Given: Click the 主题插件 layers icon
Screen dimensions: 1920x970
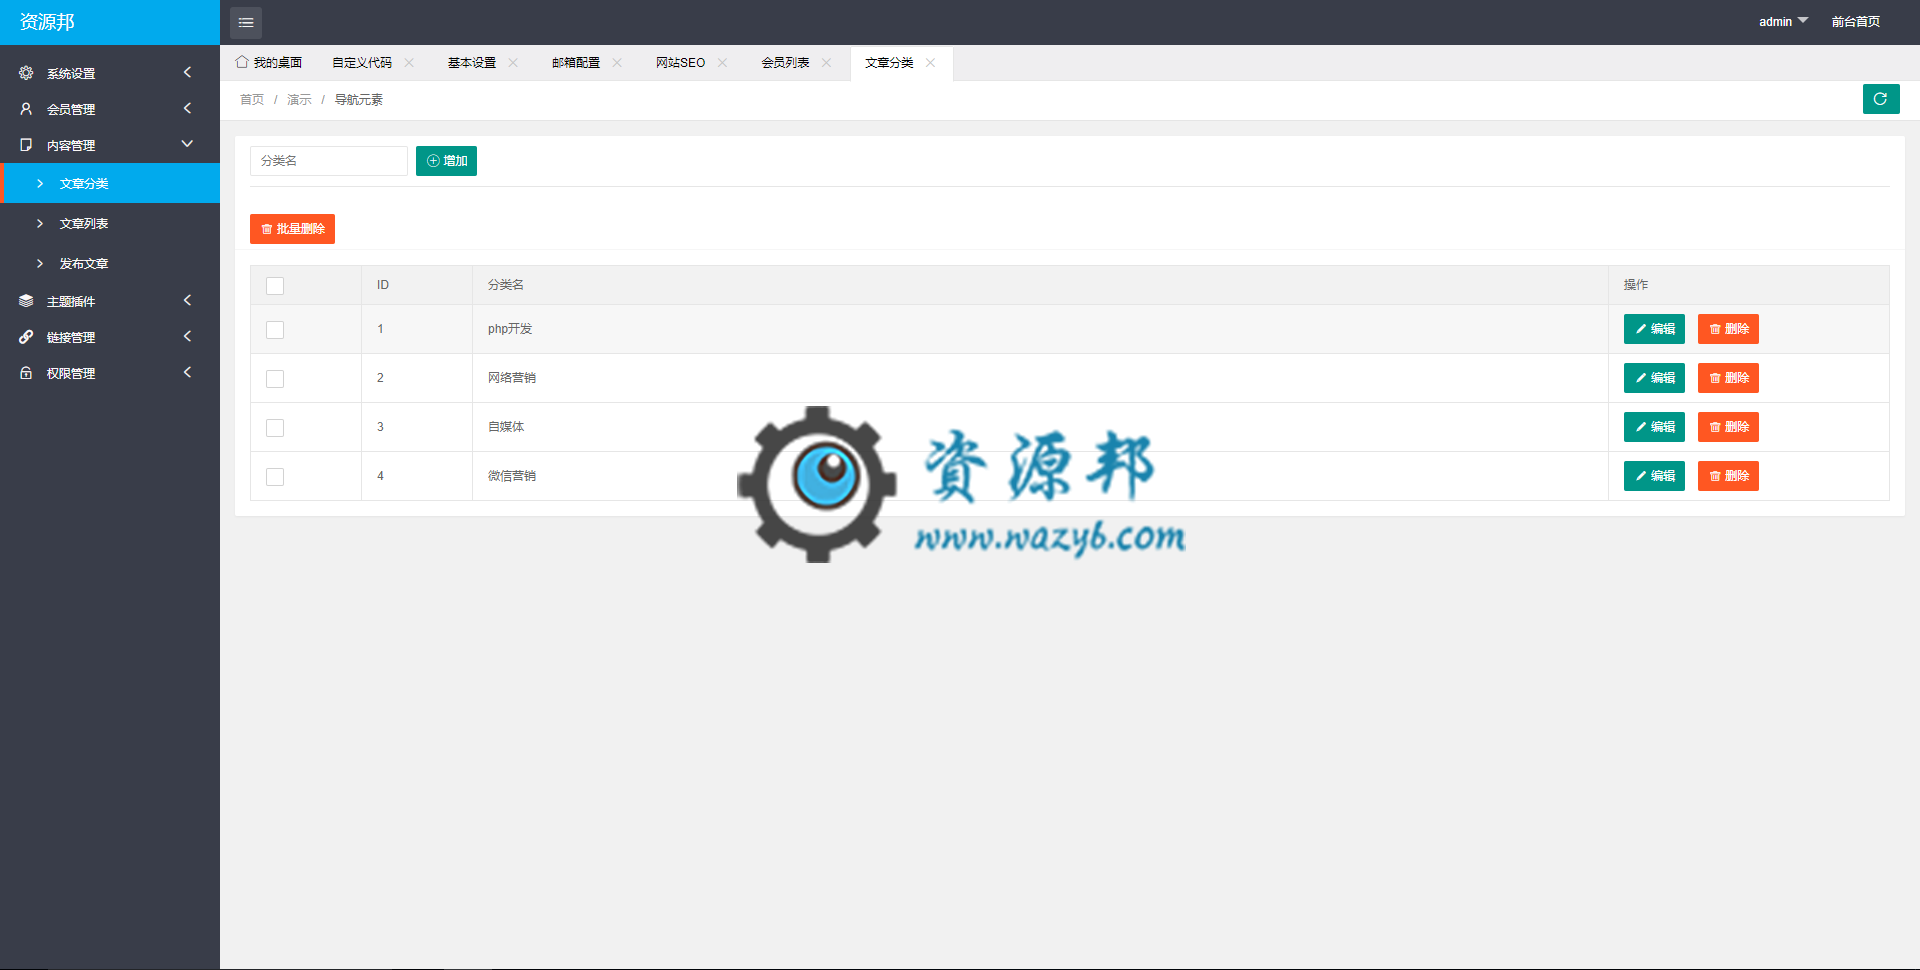Looking at the screenshot, I should coord(26,301).
